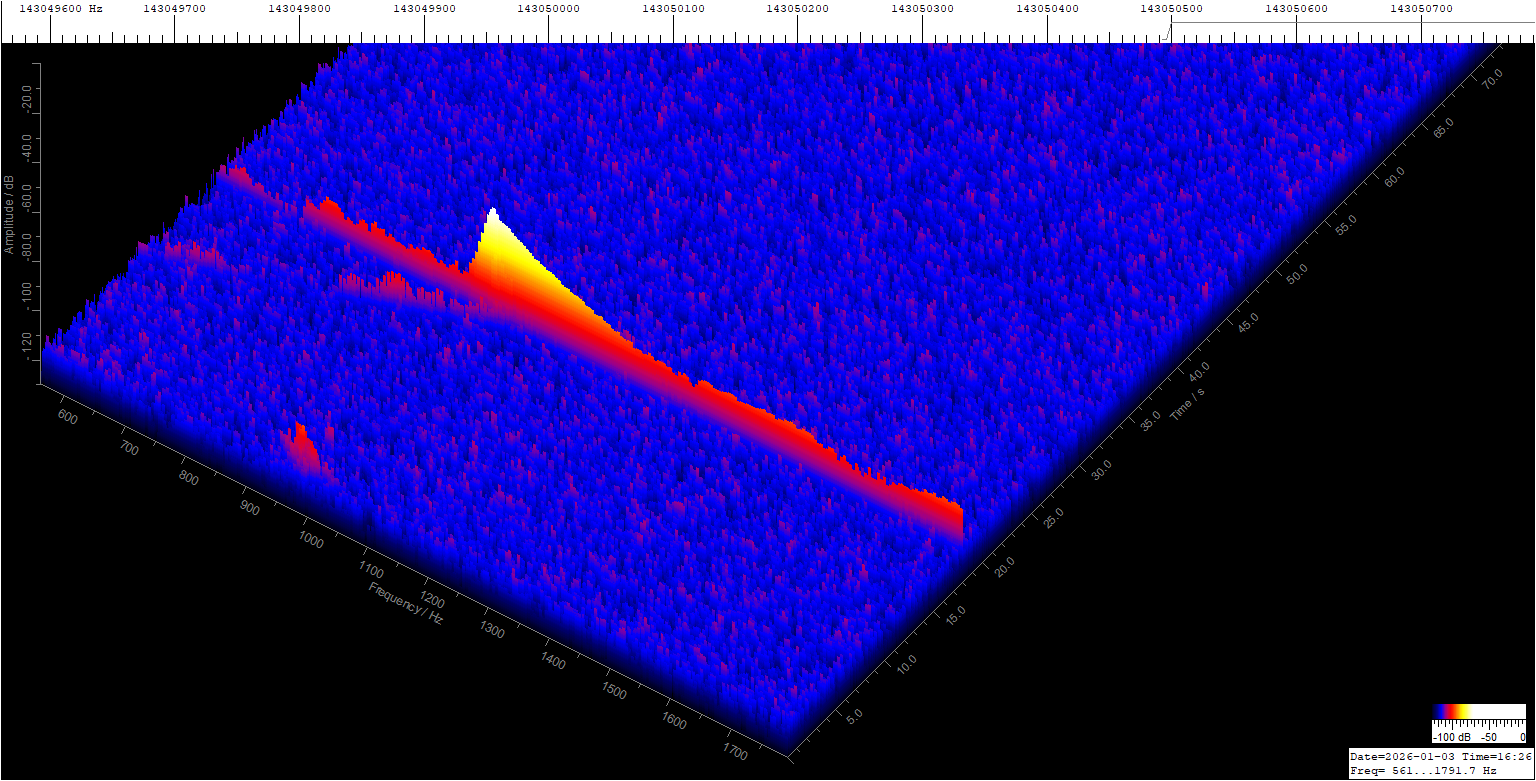Click the Frequency/ Hz axis title

click(x=406, y=603)
